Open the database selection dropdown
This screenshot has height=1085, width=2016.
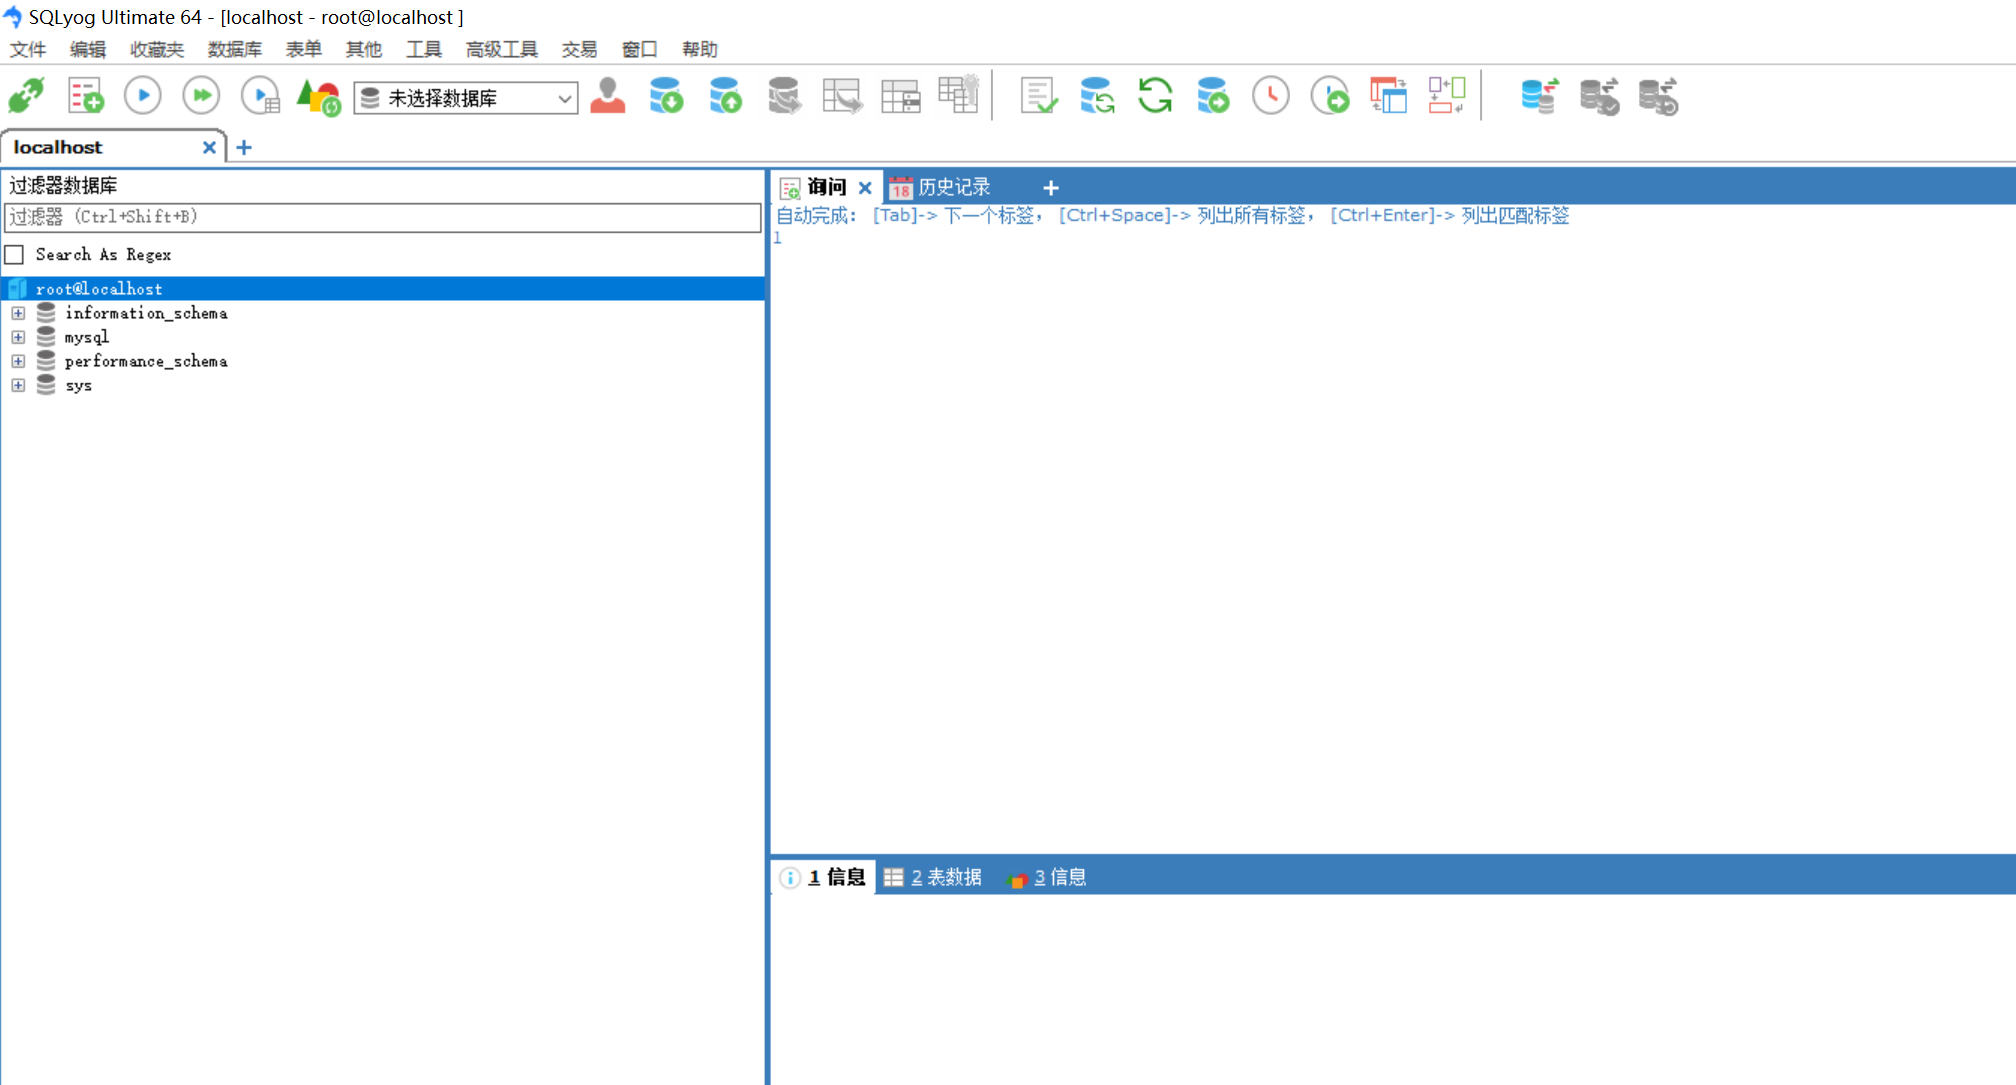(565, 98)
